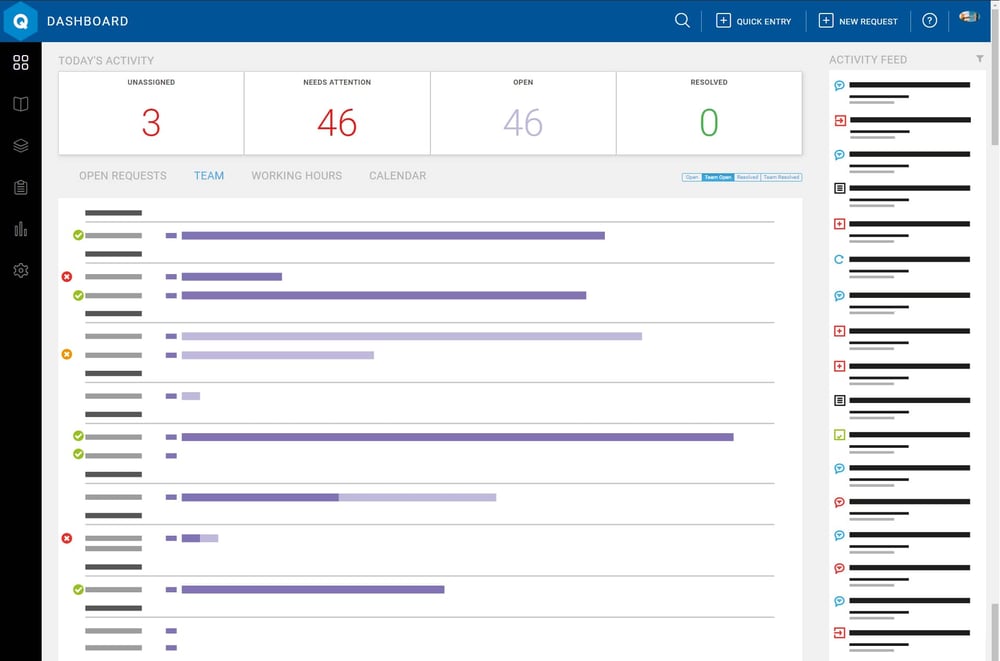Click the orange warning status icon in team chart
1000x661 pixels.
coord(66,354)
